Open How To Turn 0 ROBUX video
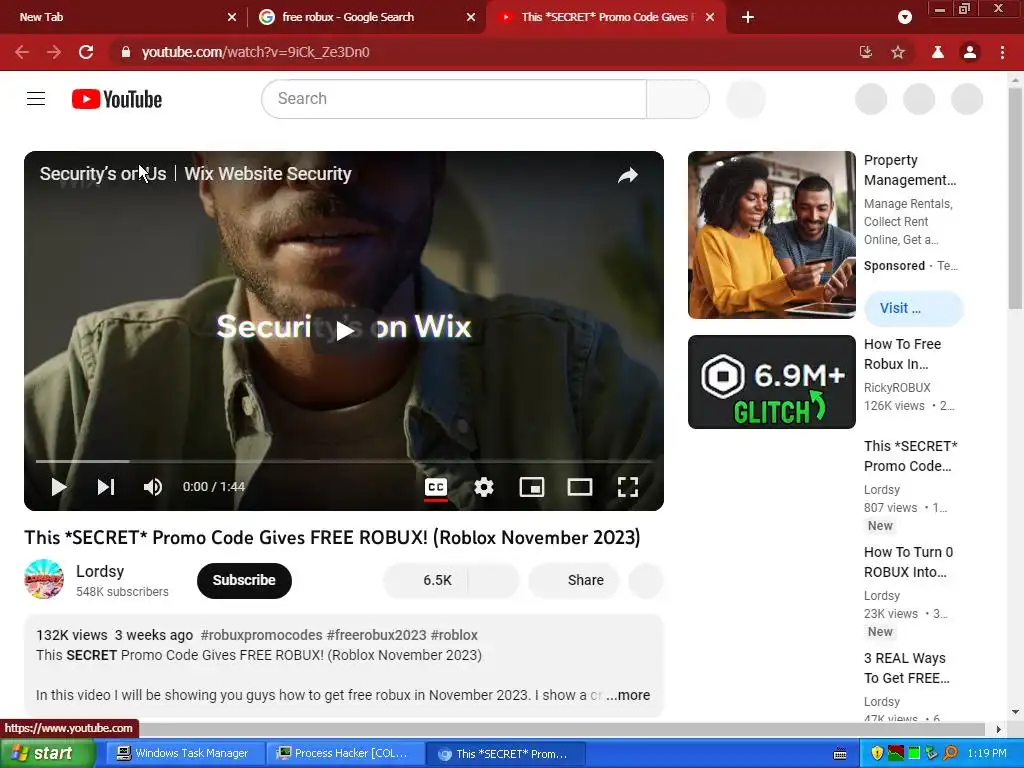Image resolution: width=1024 pixels, height=768 pixels. point(908,562)
